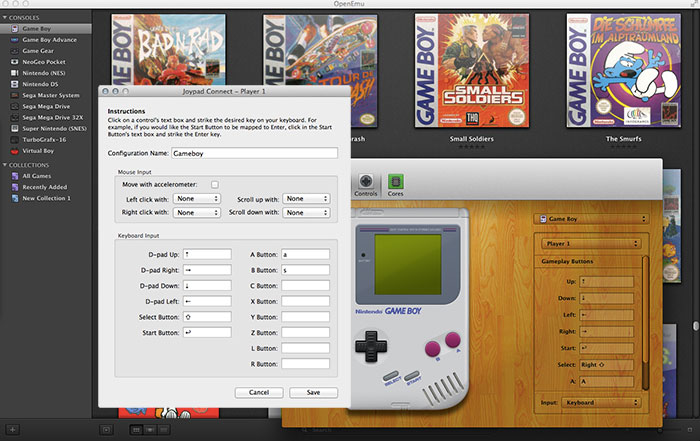Screen dimensions: 700x441
Task: Click Select Button key field
Action: point(207,317)
